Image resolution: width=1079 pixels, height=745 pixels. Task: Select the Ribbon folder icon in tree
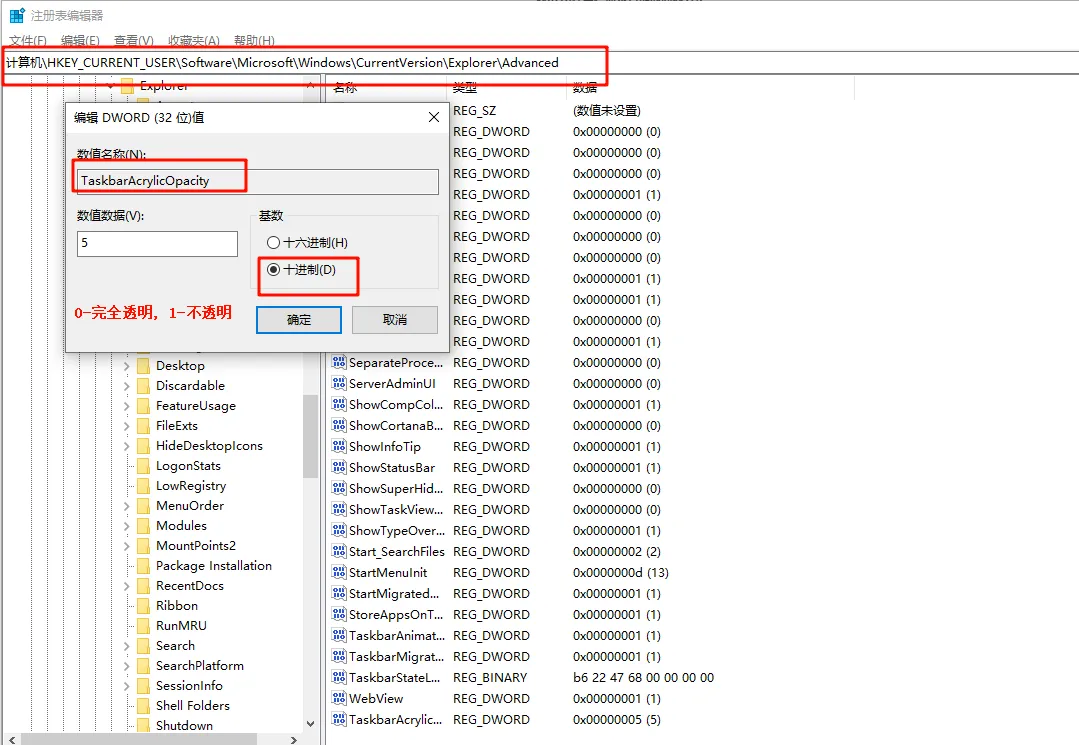point(143,606)
